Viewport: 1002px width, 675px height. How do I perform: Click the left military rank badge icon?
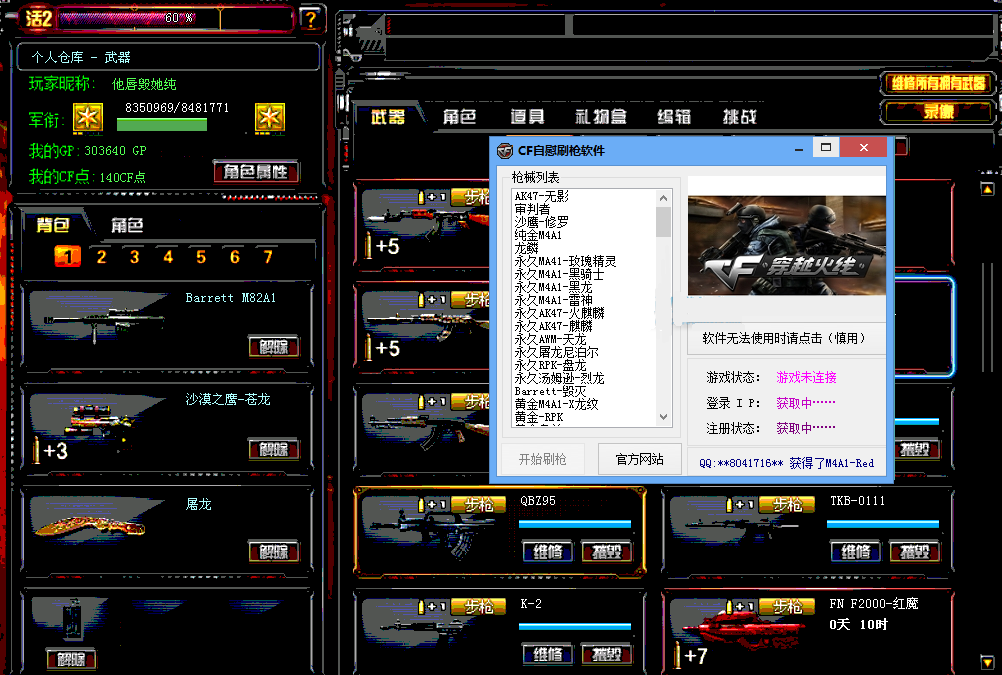click(88, 118)
